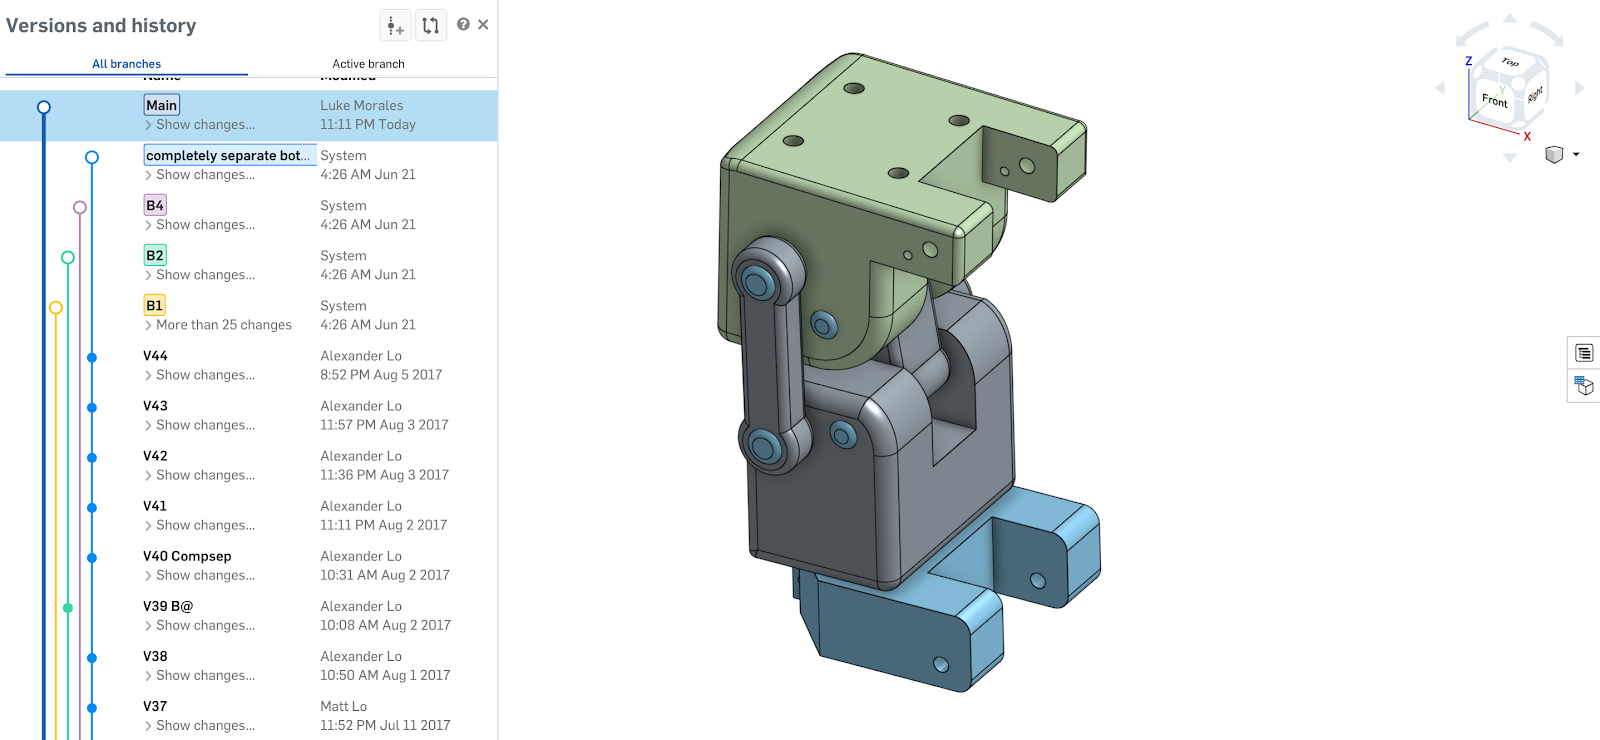Click the Top face of the view cube
1600x740 pixels.
[x=1510, y=63]
